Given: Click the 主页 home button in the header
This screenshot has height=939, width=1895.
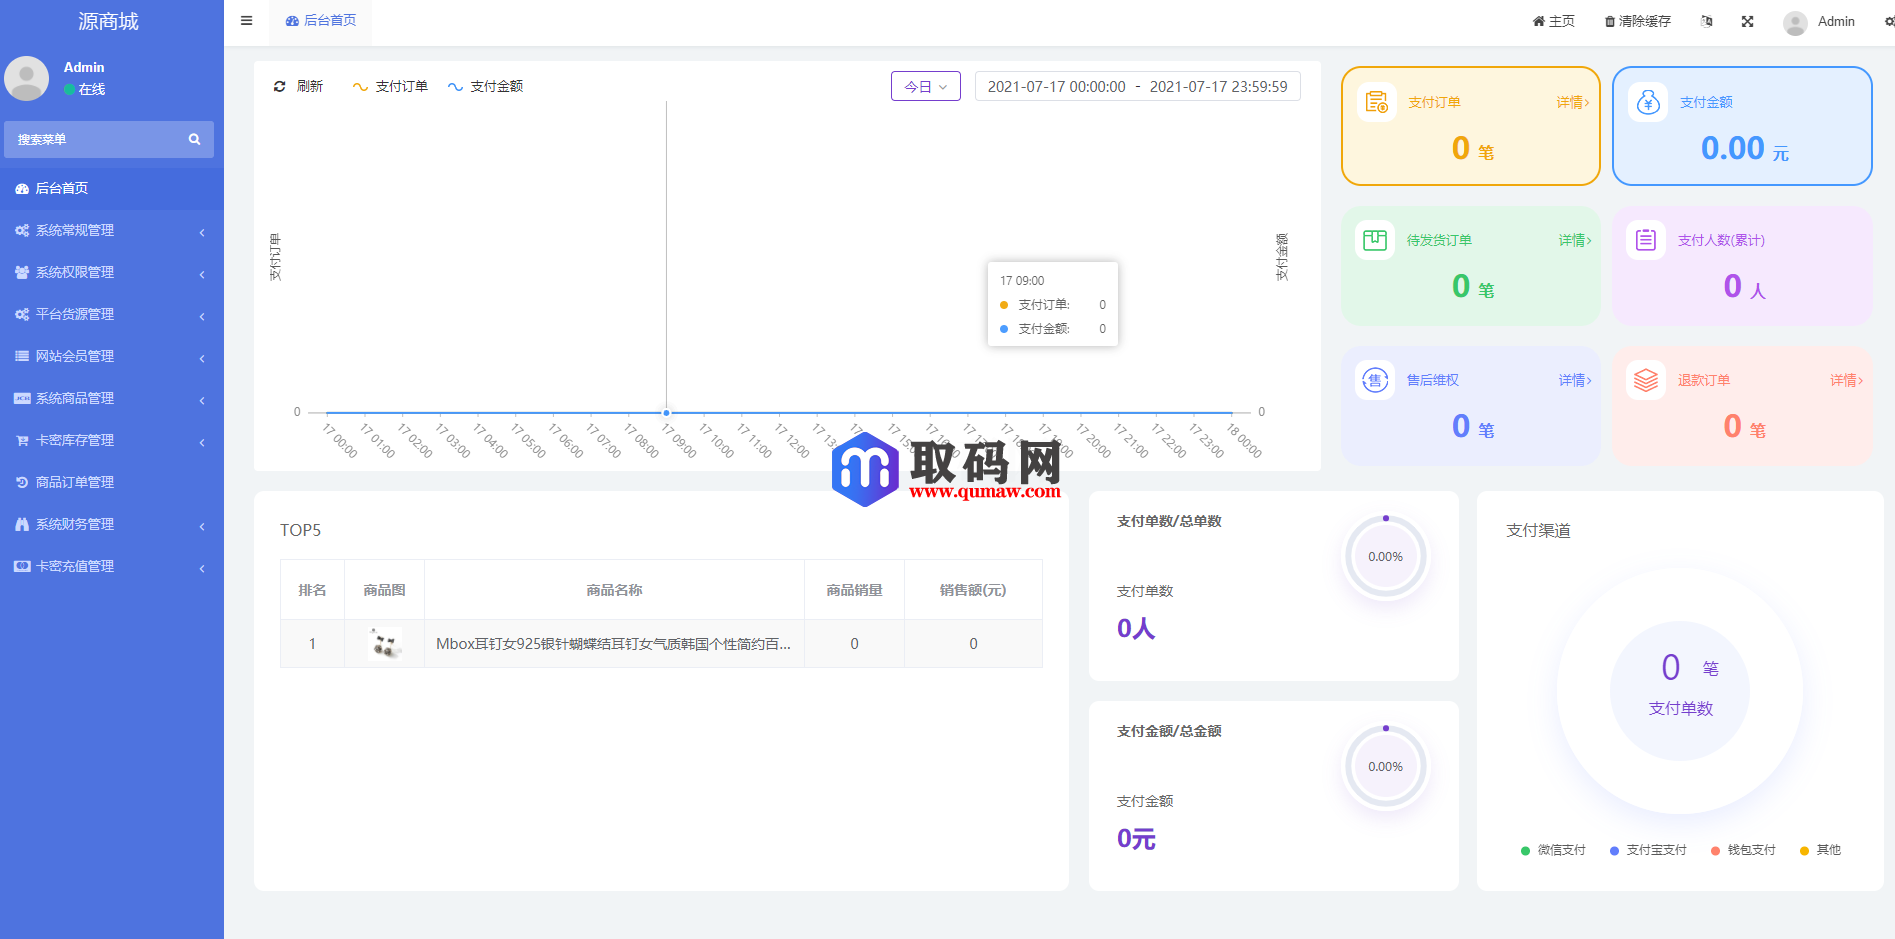Looking at the screenshot, I should (x=1552, y=20).
